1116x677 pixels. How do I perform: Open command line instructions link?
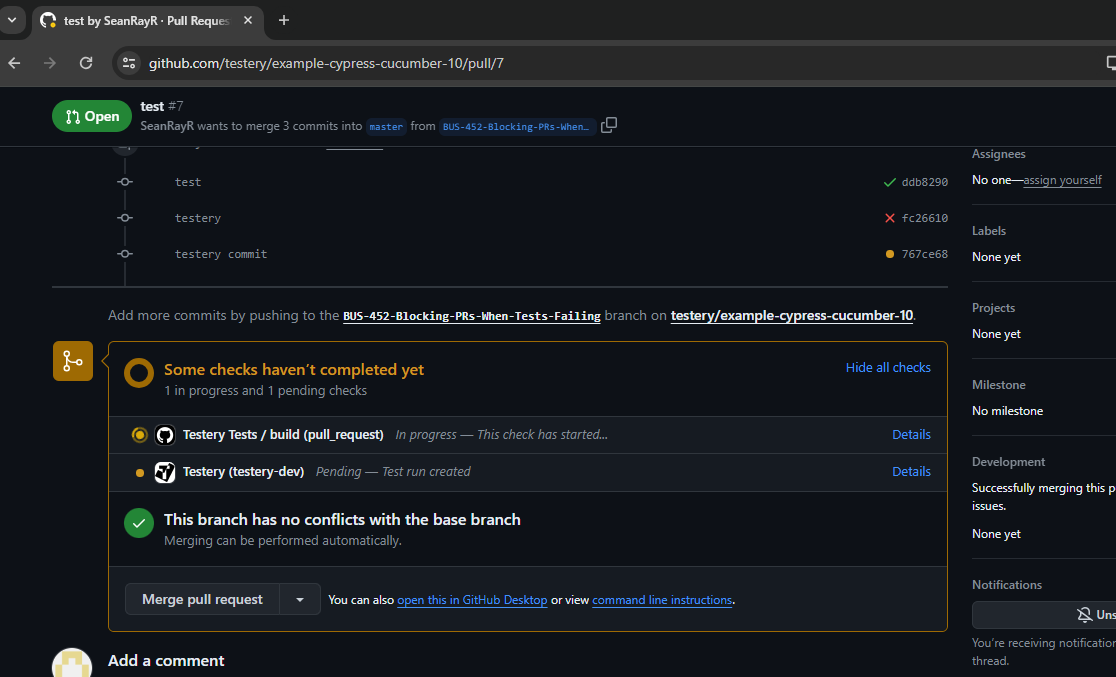click(662, 600)
